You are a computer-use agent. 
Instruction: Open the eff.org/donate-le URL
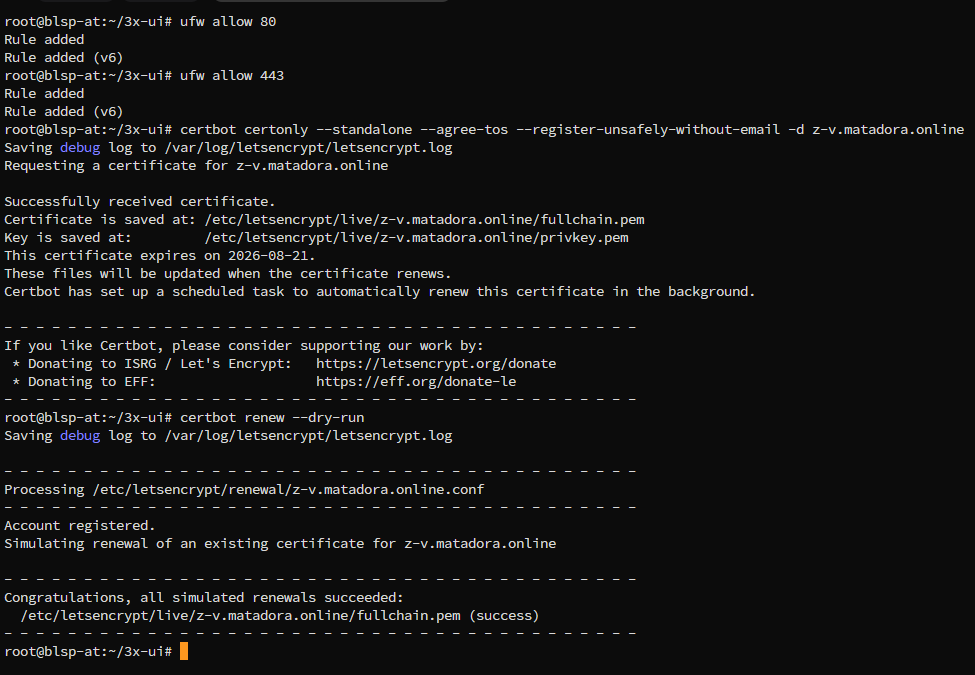416,382
